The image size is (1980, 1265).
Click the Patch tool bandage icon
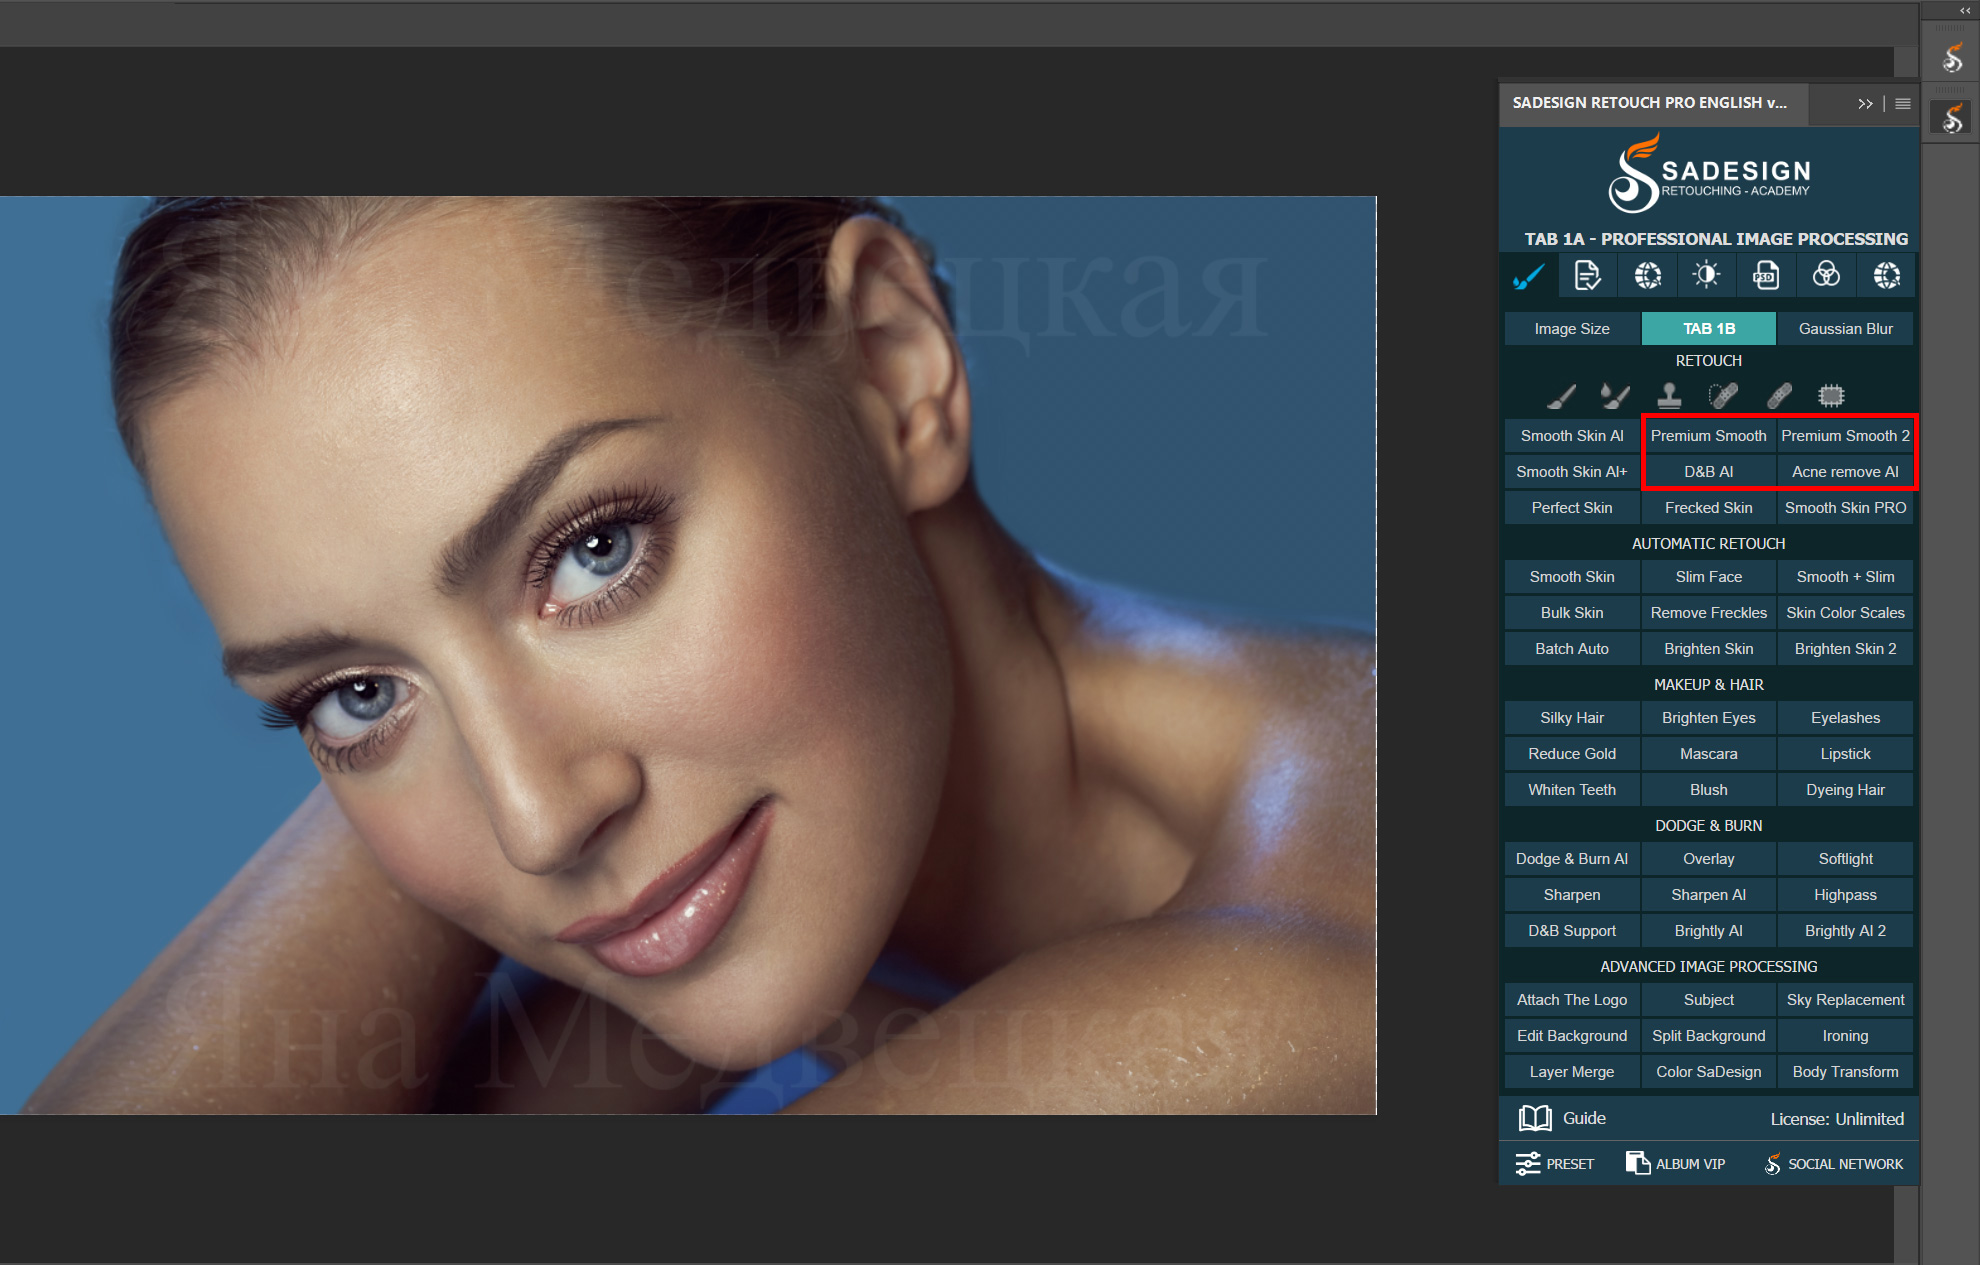click(1778, 396)
